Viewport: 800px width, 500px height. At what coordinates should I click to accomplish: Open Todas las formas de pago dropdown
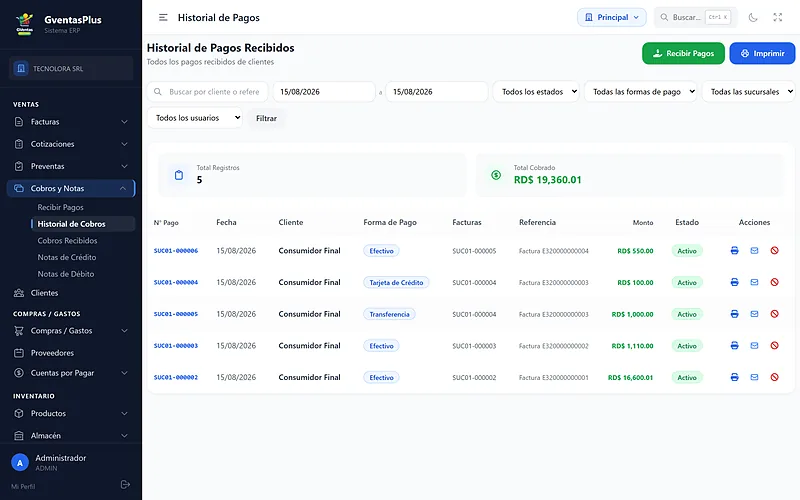640,92
